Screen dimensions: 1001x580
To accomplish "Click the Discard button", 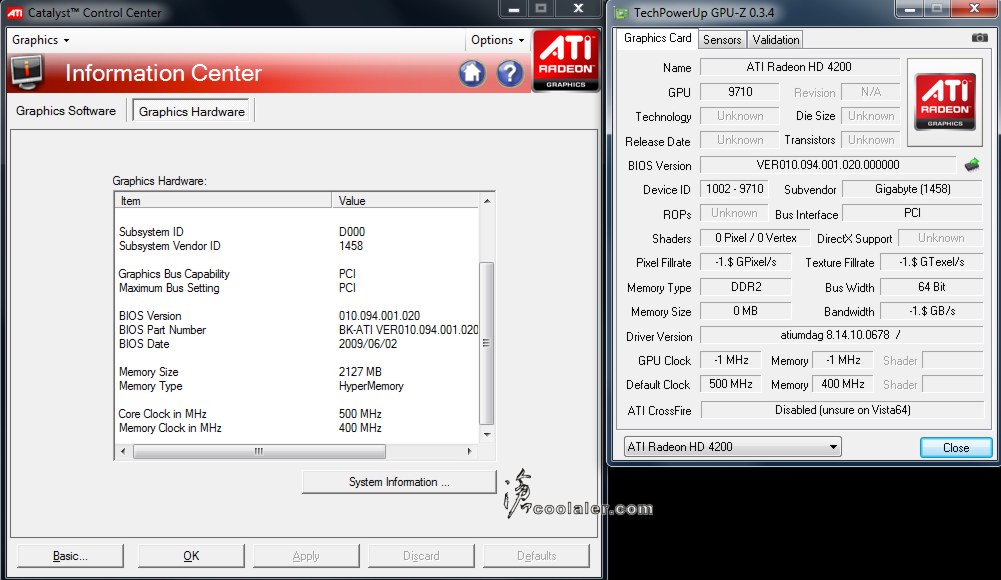I will [x=421, y=556].
